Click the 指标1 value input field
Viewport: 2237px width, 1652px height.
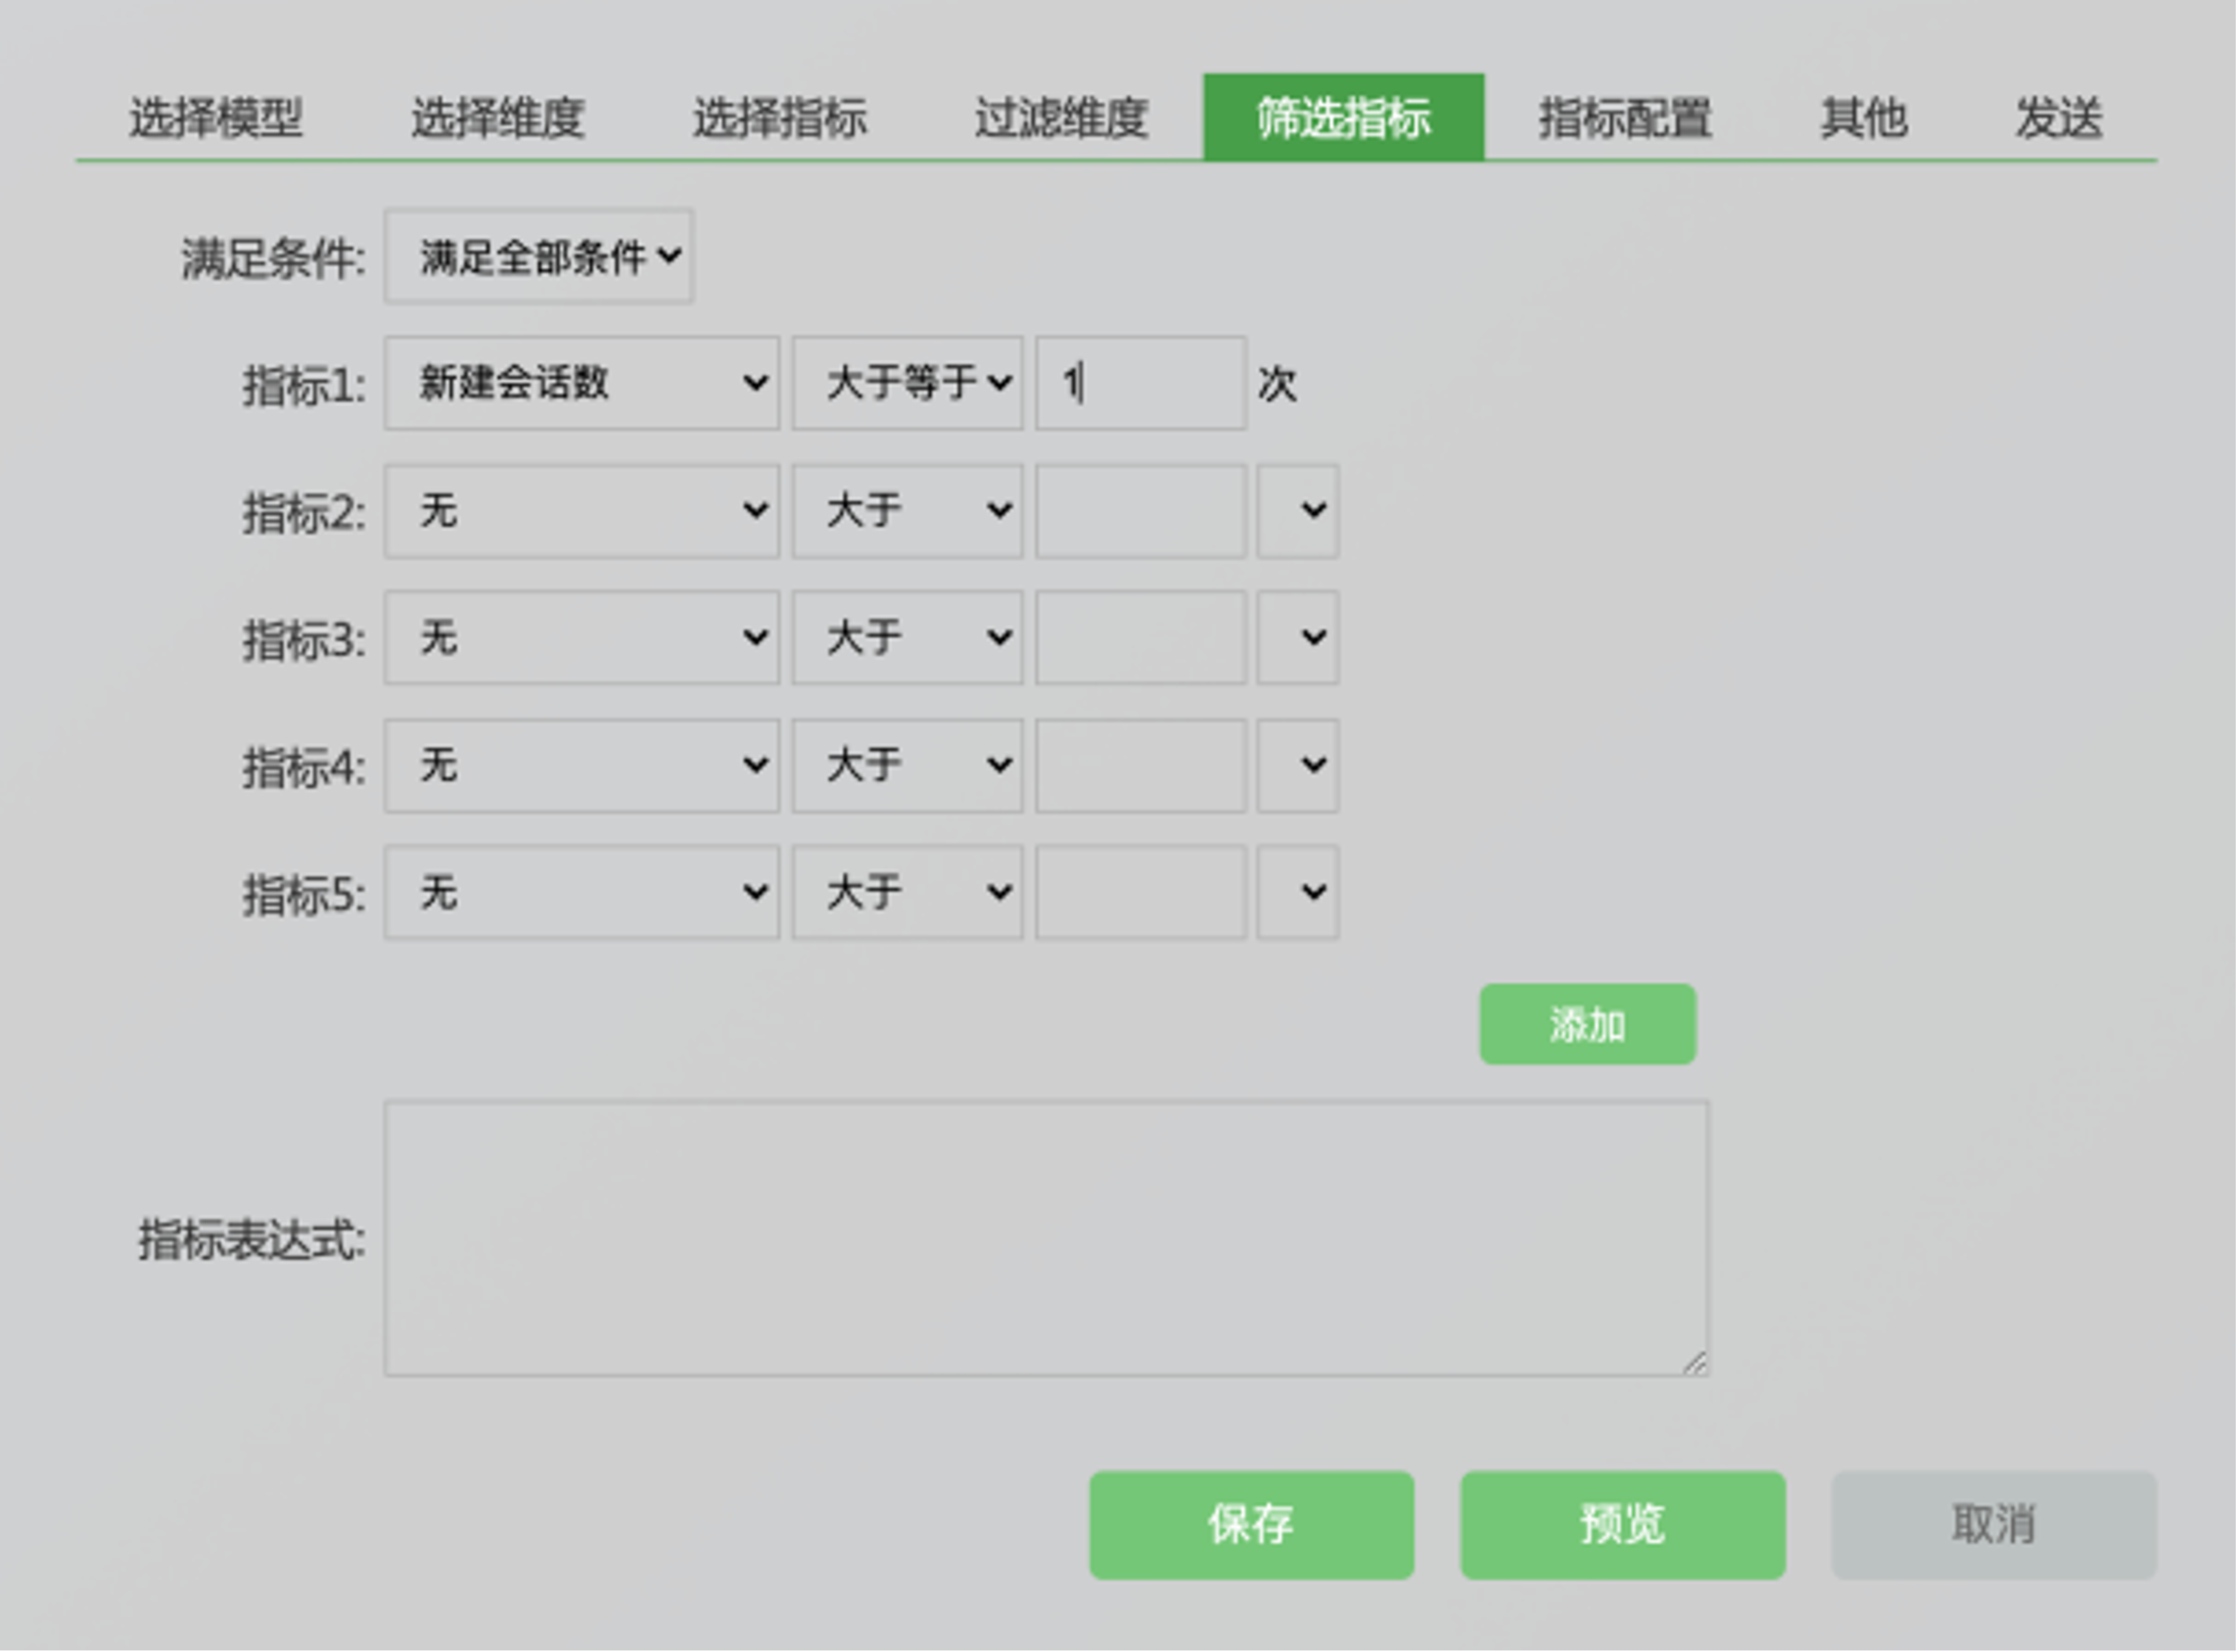click(x=1140, y=383)
